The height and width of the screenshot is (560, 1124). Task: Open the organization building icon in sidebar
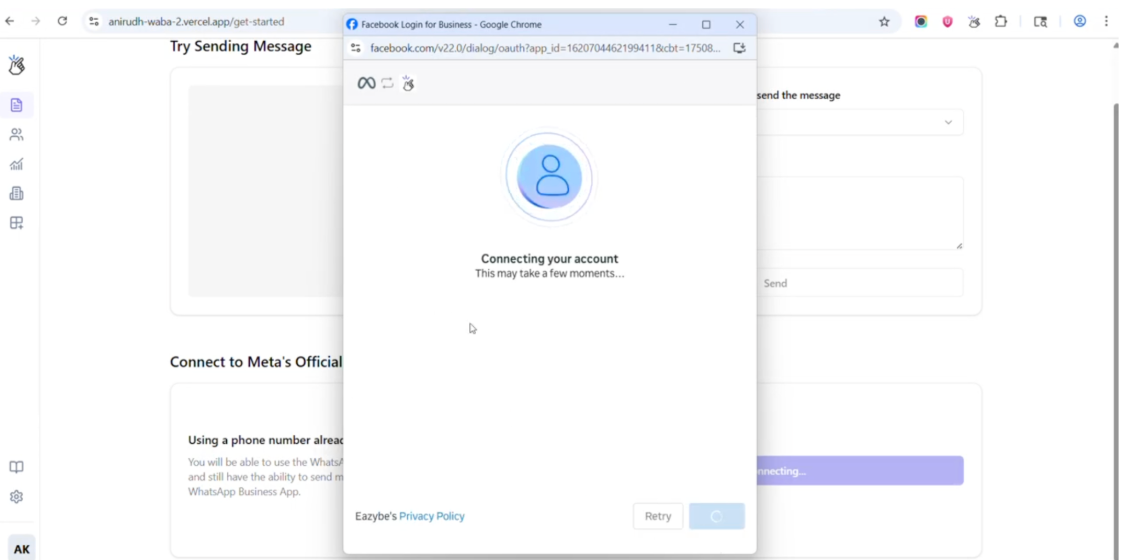tap(16, 194)
